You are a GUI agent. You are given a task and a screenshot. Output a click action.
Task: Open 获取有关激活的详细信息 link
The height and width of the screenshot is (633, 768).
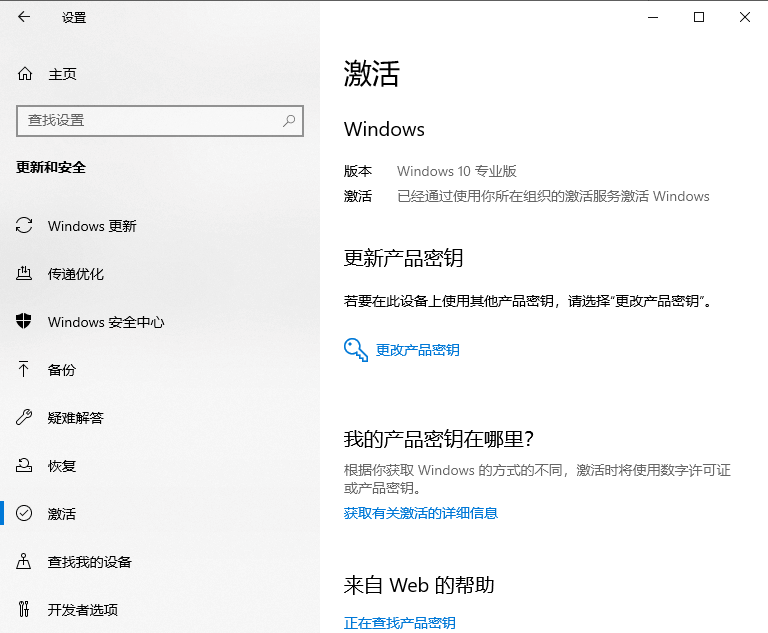[421, 513]
